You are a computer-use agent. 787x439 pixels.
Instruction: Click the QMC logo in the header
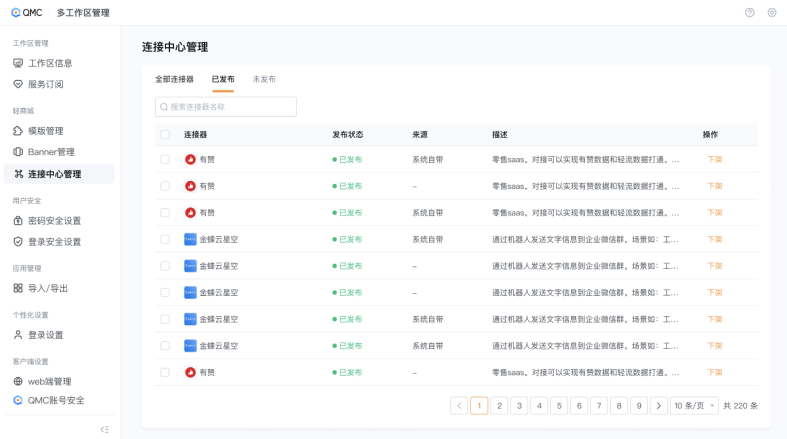tap(27, 13)
